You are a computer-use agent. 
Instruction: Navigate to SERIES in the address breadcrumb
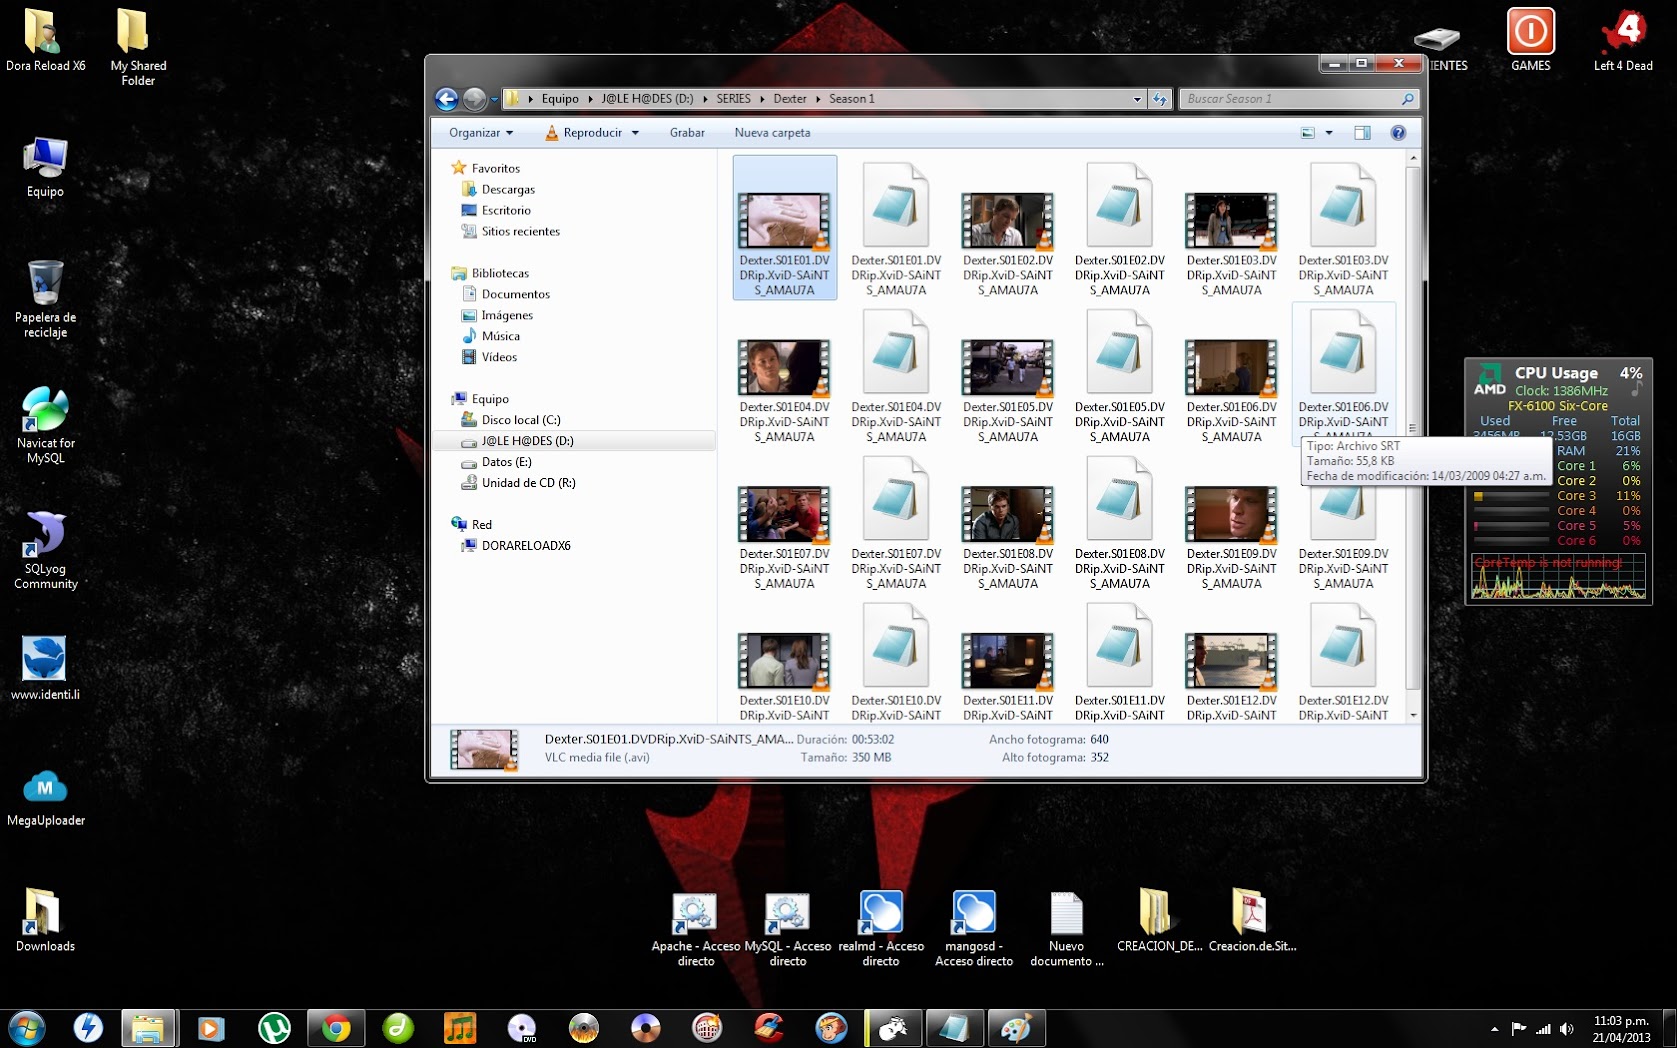pyautogui.click(x=733, y=99)
